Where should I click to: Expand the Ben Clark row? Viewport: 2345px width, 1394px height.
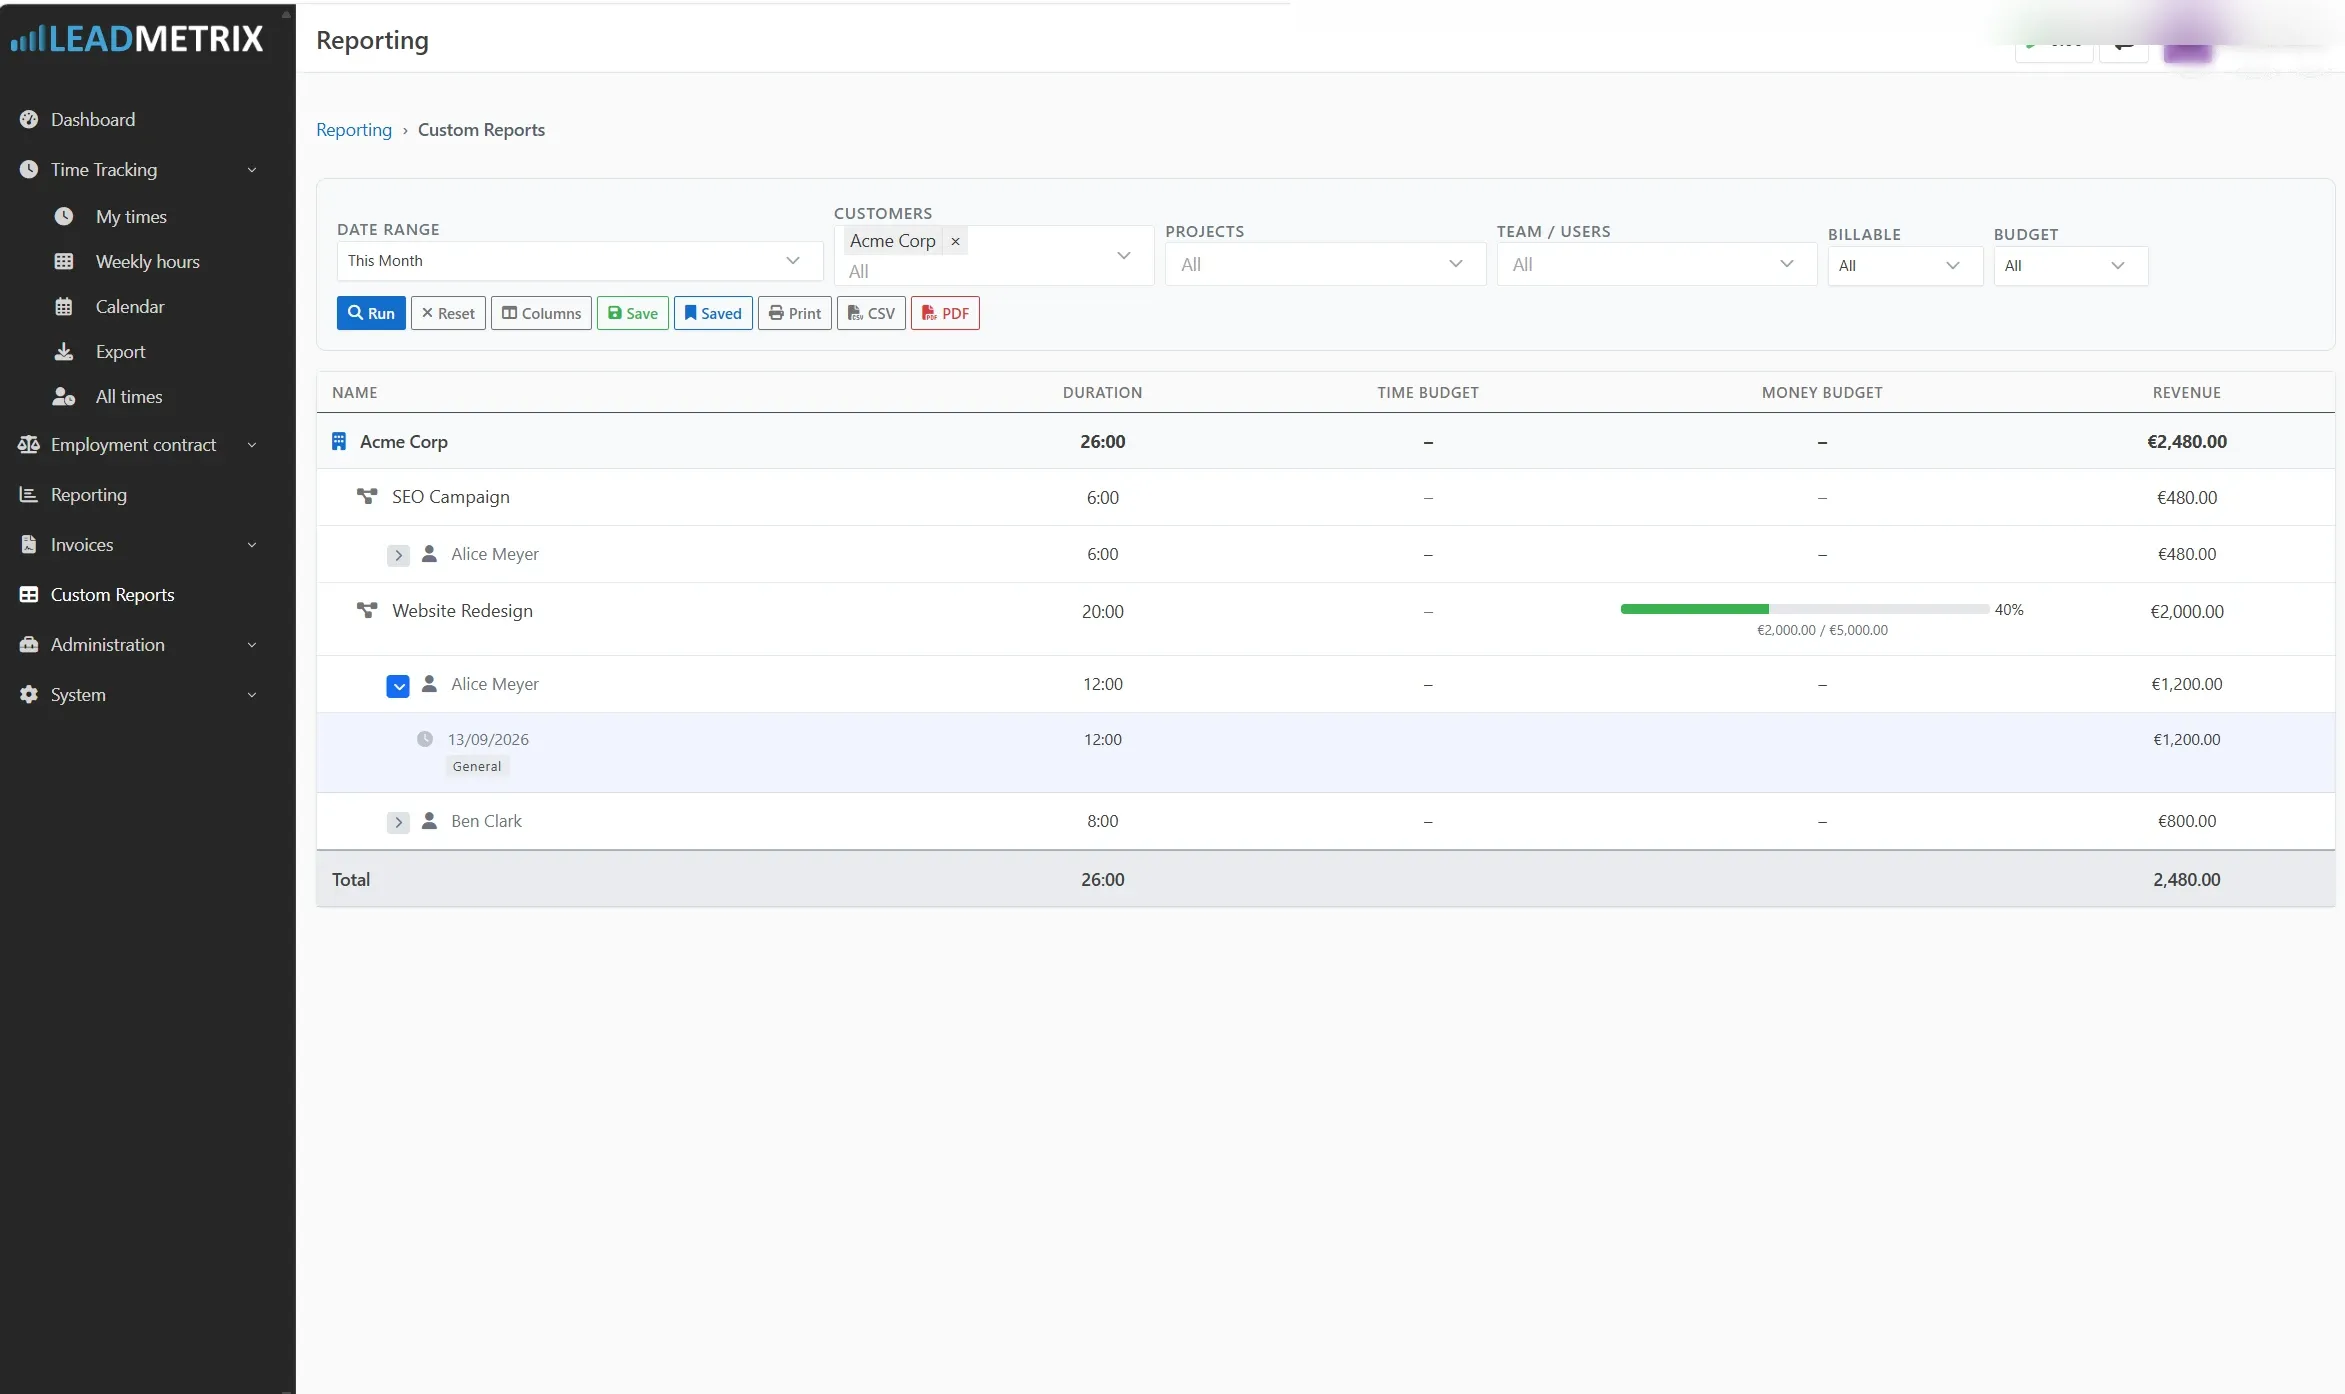click(398, 822)
